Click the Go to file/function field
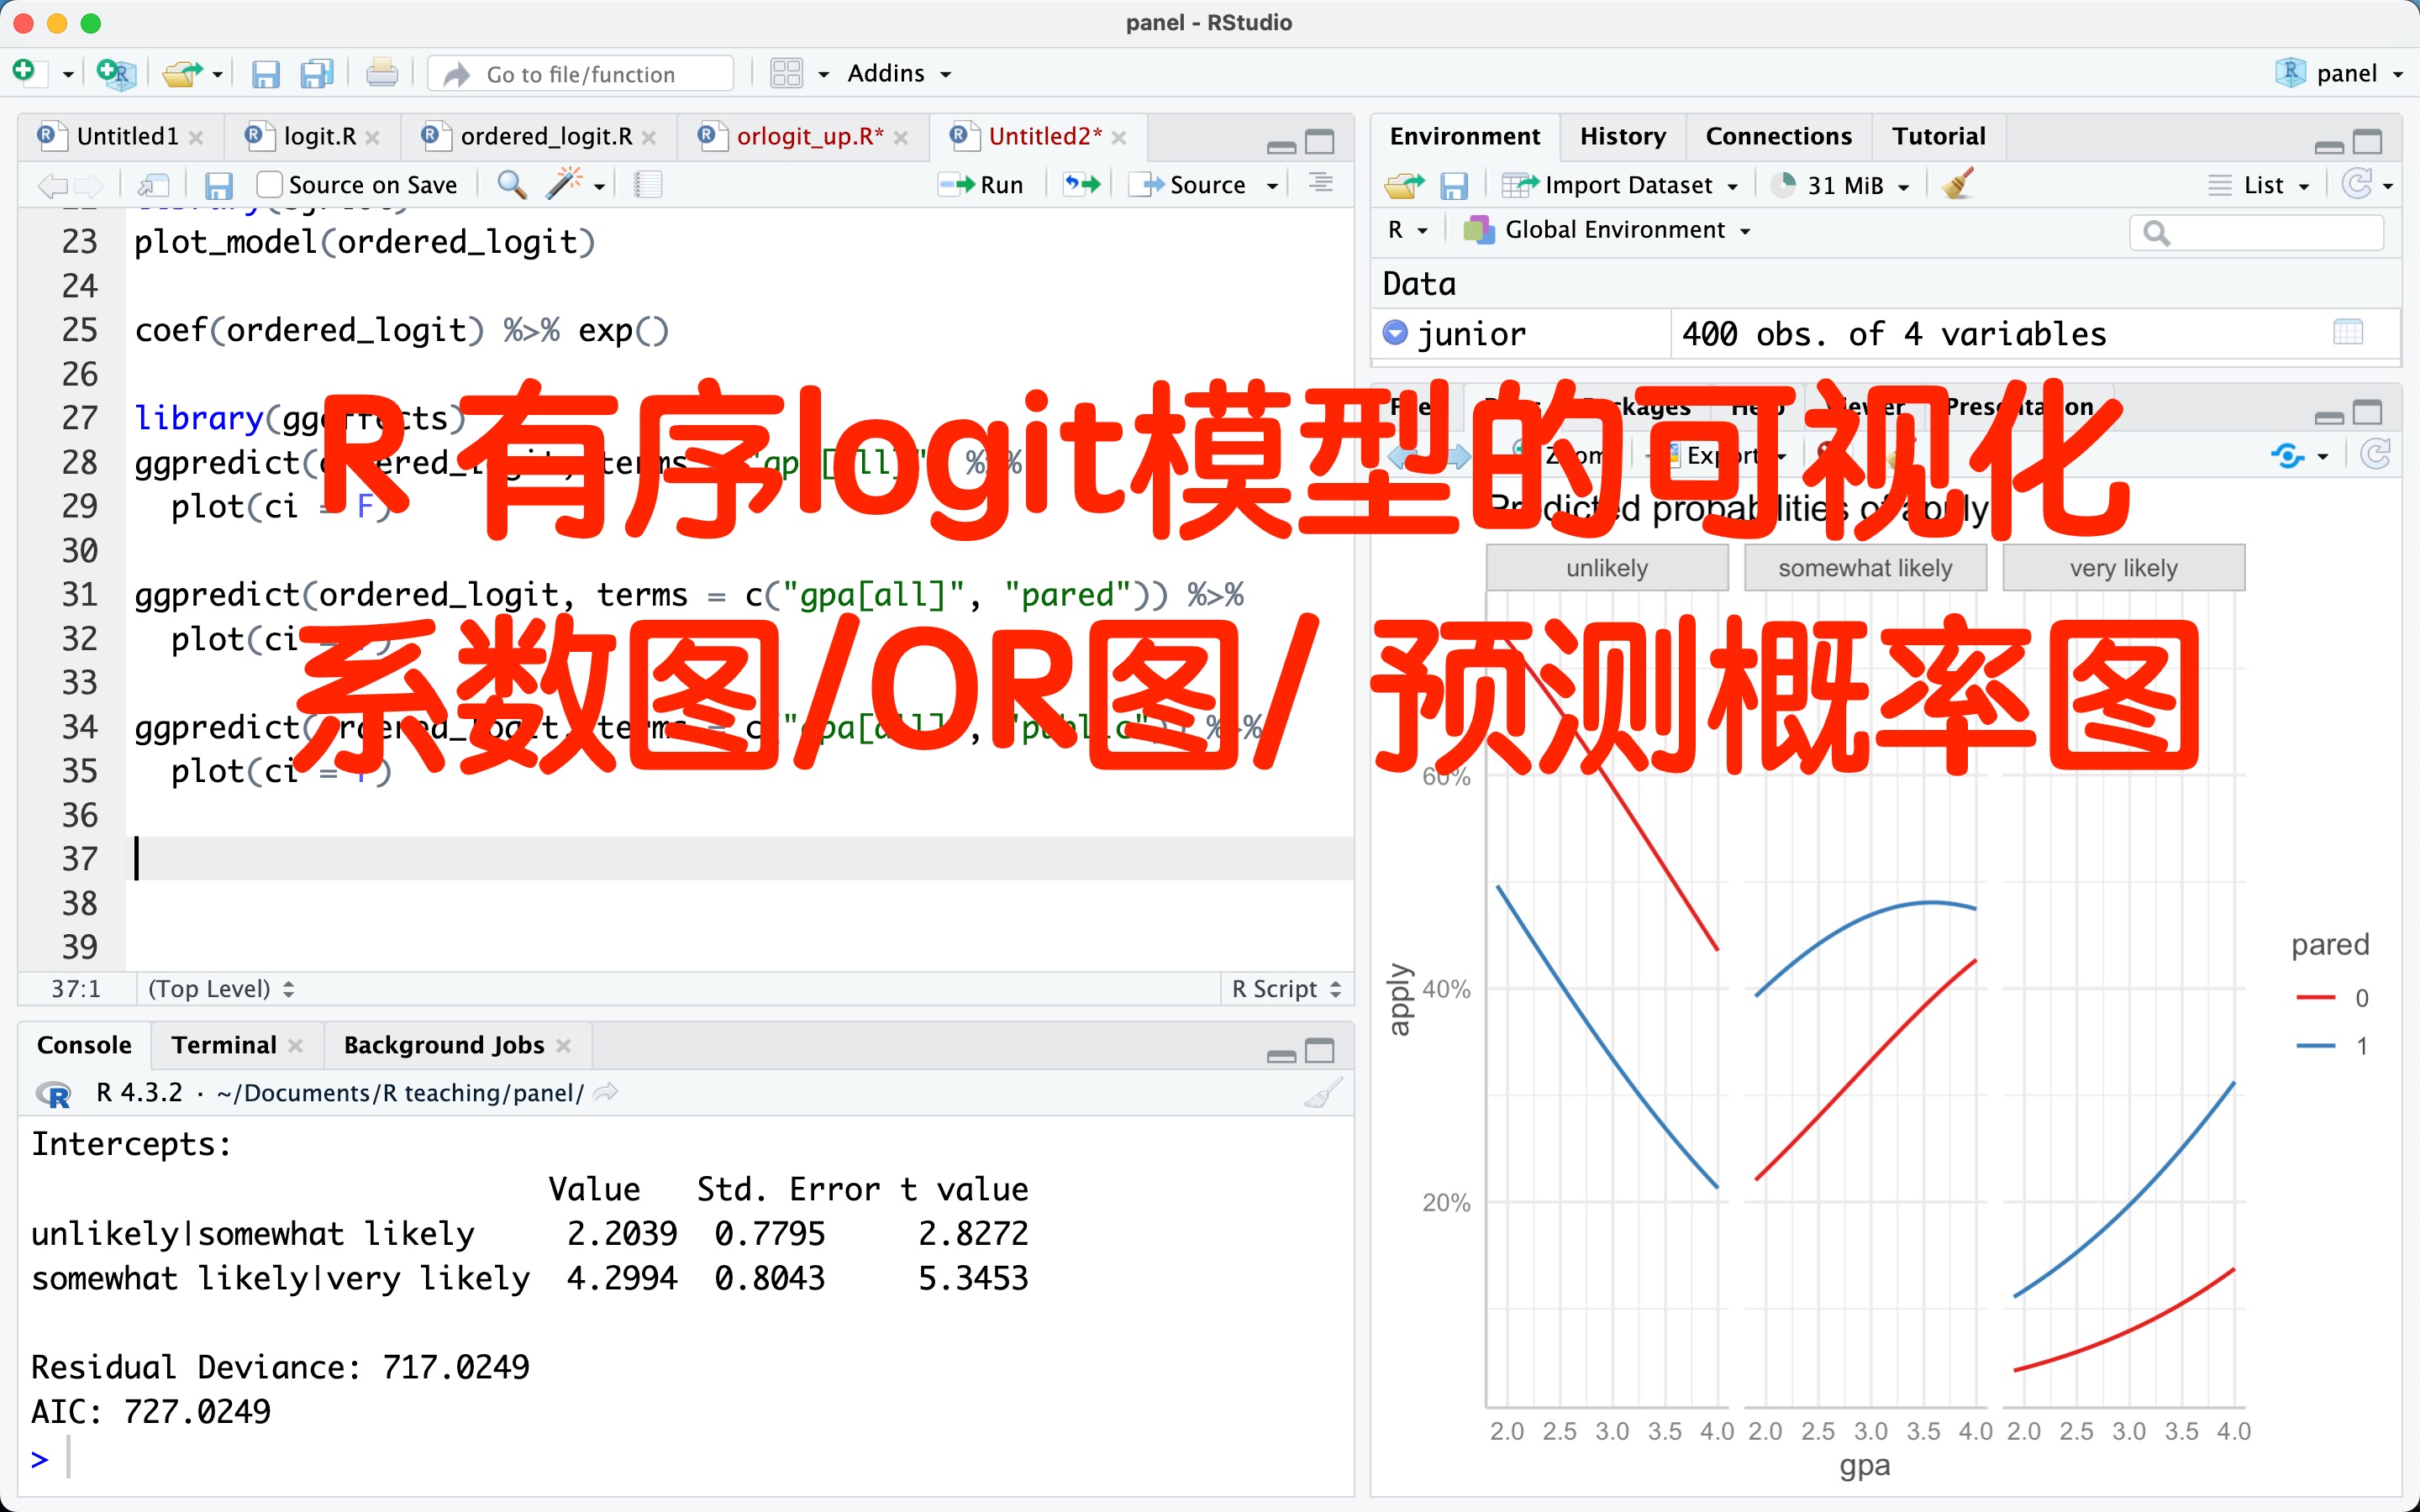 point(580,74)
